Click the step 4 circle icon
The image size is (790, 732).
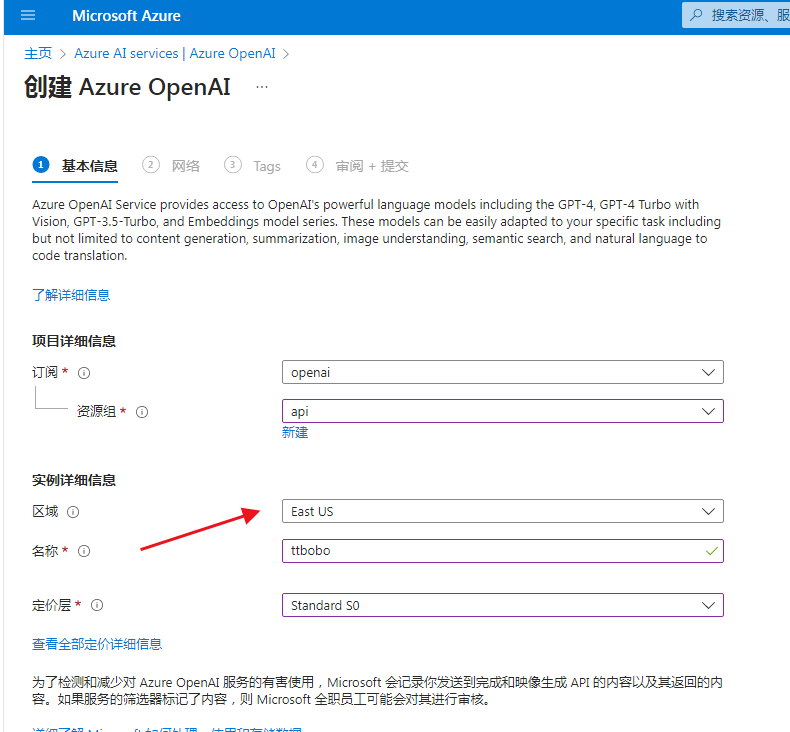pyautogui.click(x=315, y=165)
